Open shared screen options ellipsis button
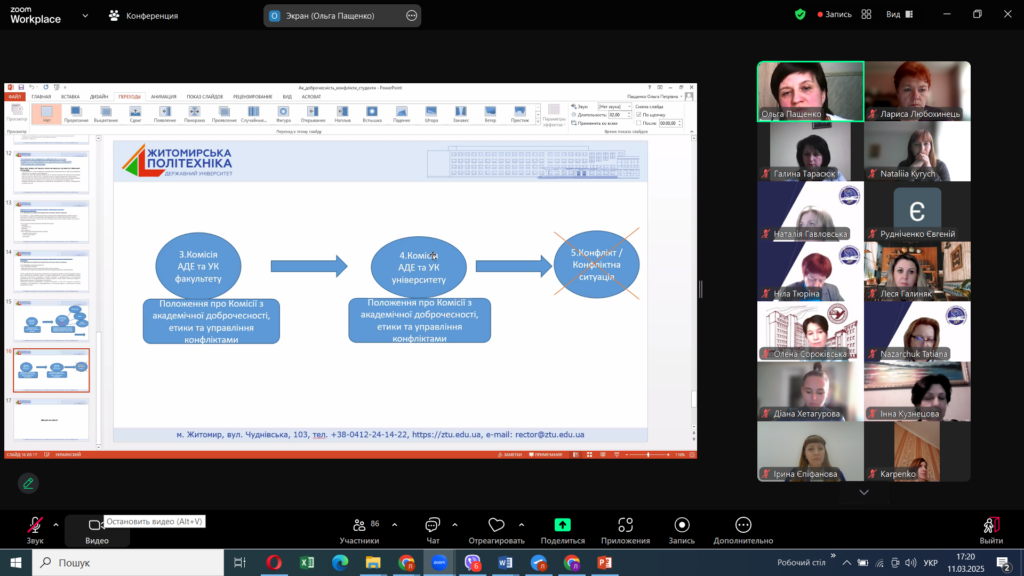 tap(412, 16)
